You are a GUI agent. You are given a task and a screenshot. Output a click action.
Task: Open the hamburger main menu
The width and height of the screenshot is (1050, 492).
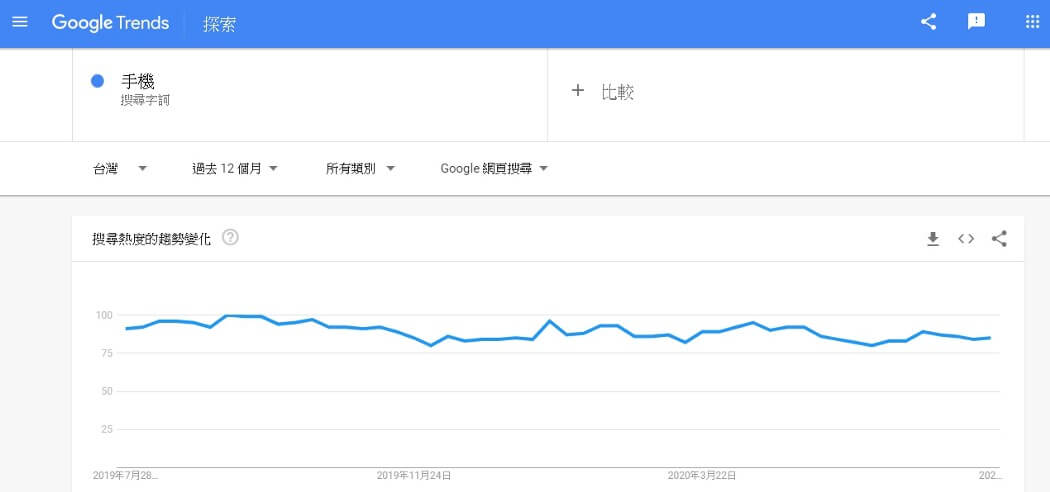pos(19,22)
